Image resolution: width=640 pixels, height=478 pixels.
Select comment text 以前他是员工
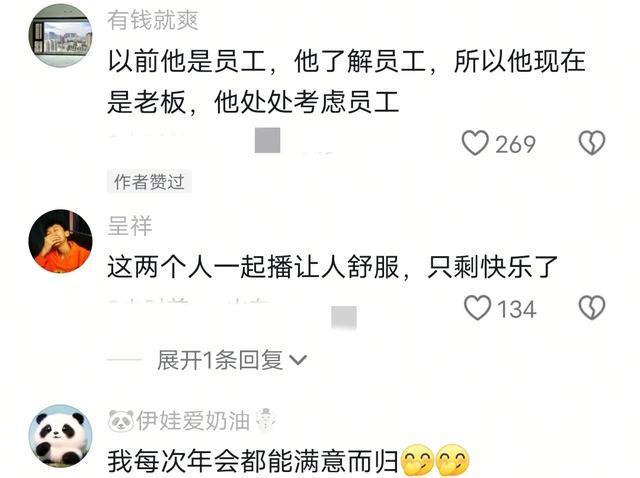187,62
